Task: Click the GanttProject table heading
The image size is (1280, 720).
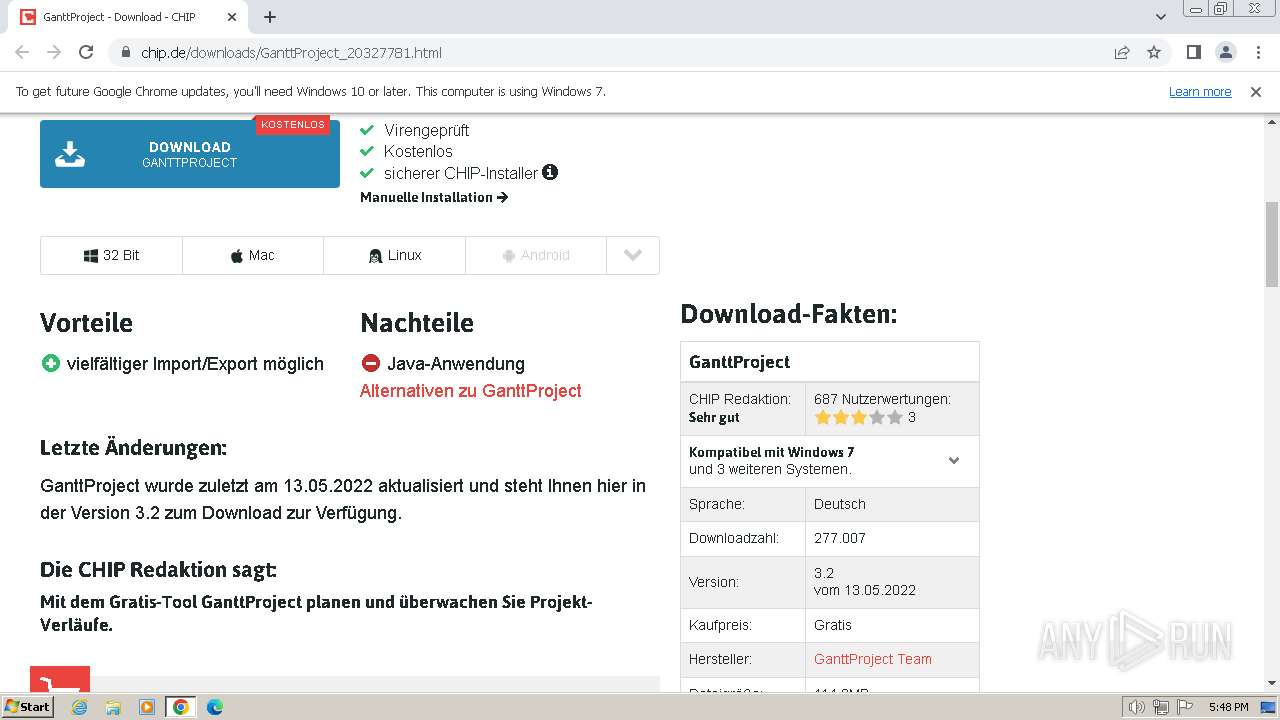Action: coord(830,362)
